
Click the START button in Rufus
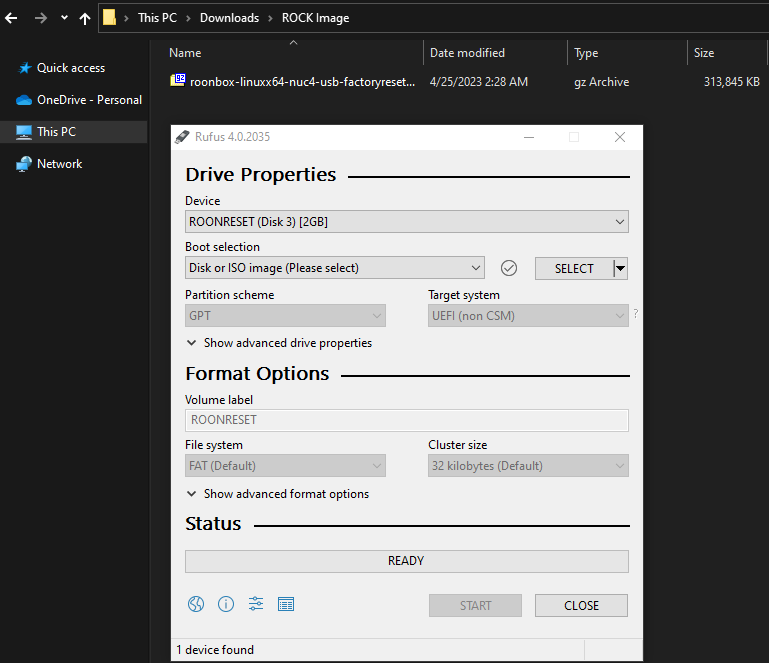point(475,606)
